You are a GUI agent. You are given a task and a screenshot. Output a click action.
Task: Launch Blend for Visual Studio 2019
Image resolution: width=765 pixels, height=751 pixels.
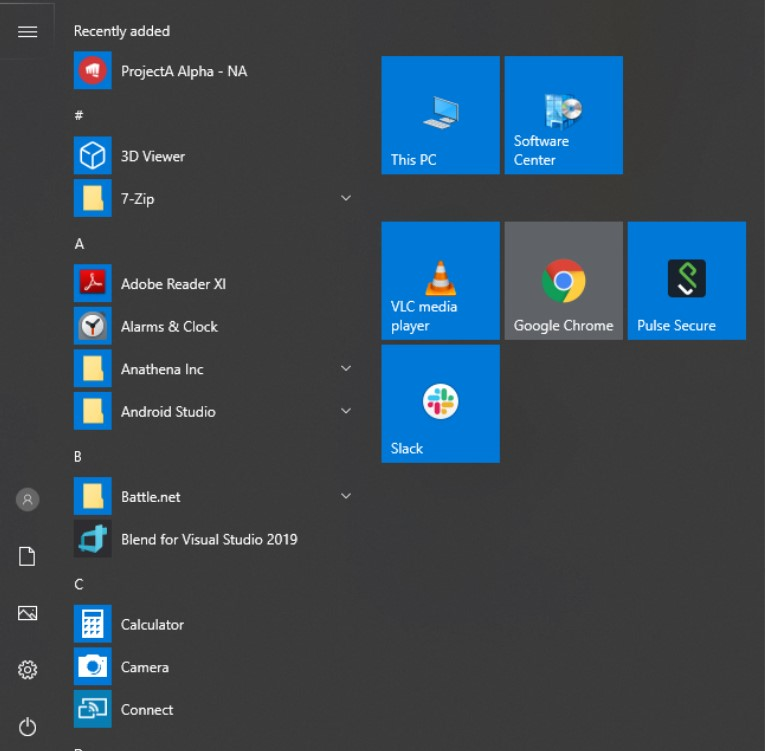208,539
